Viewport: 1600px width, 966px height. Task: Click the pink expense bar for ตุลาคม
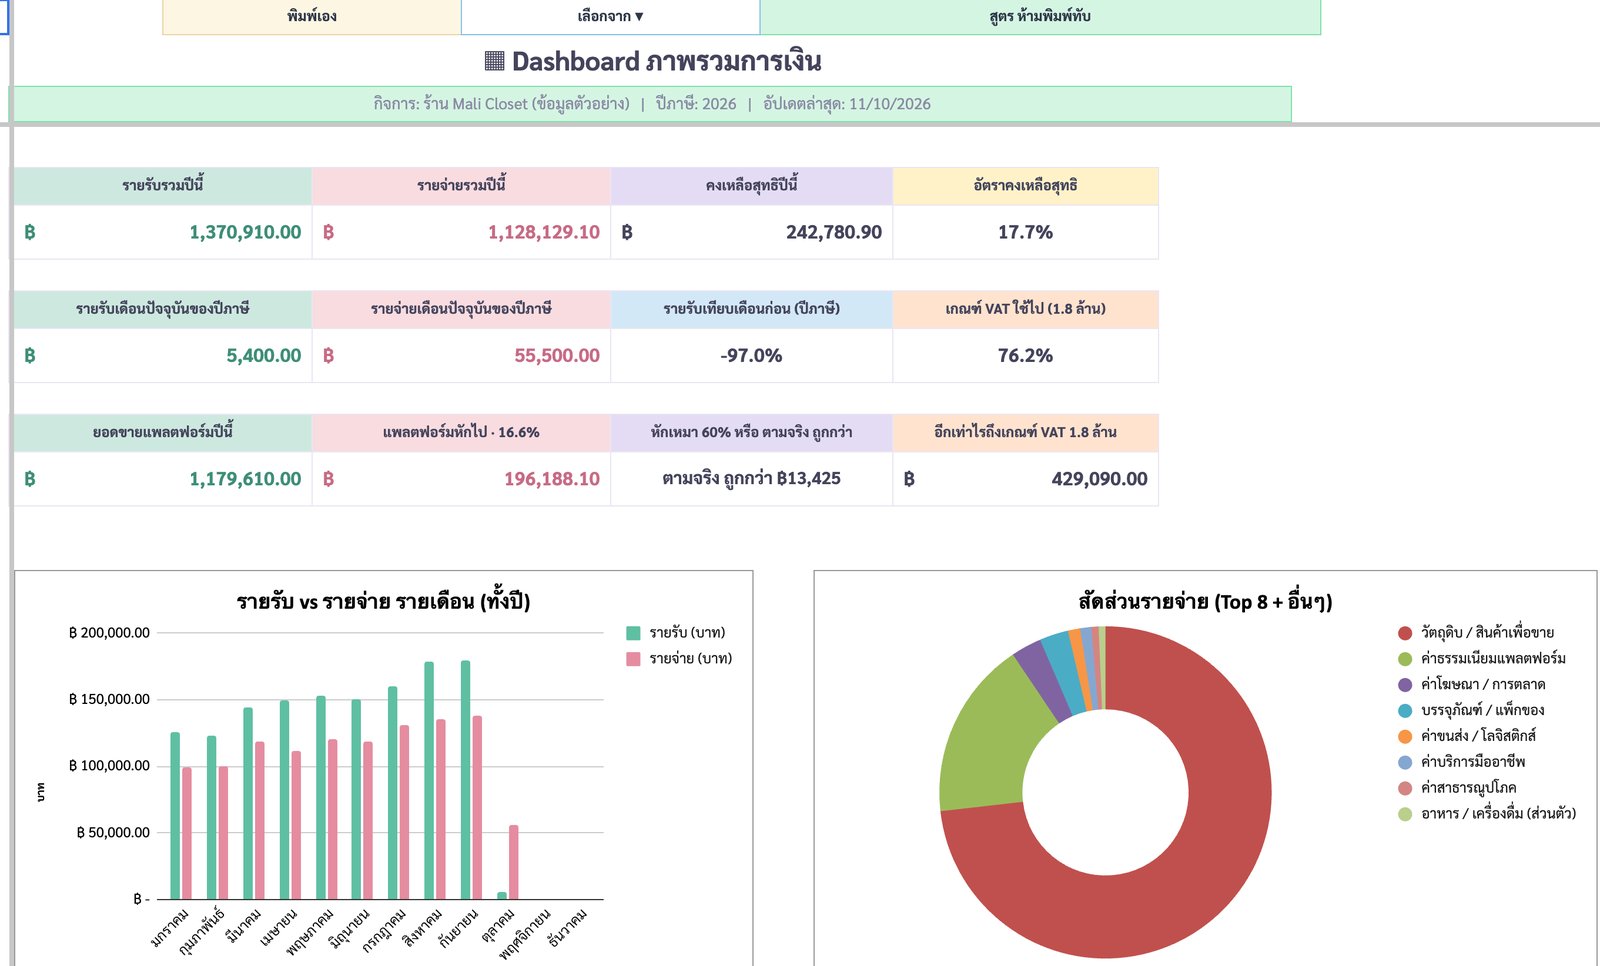(x=514, y=862)
